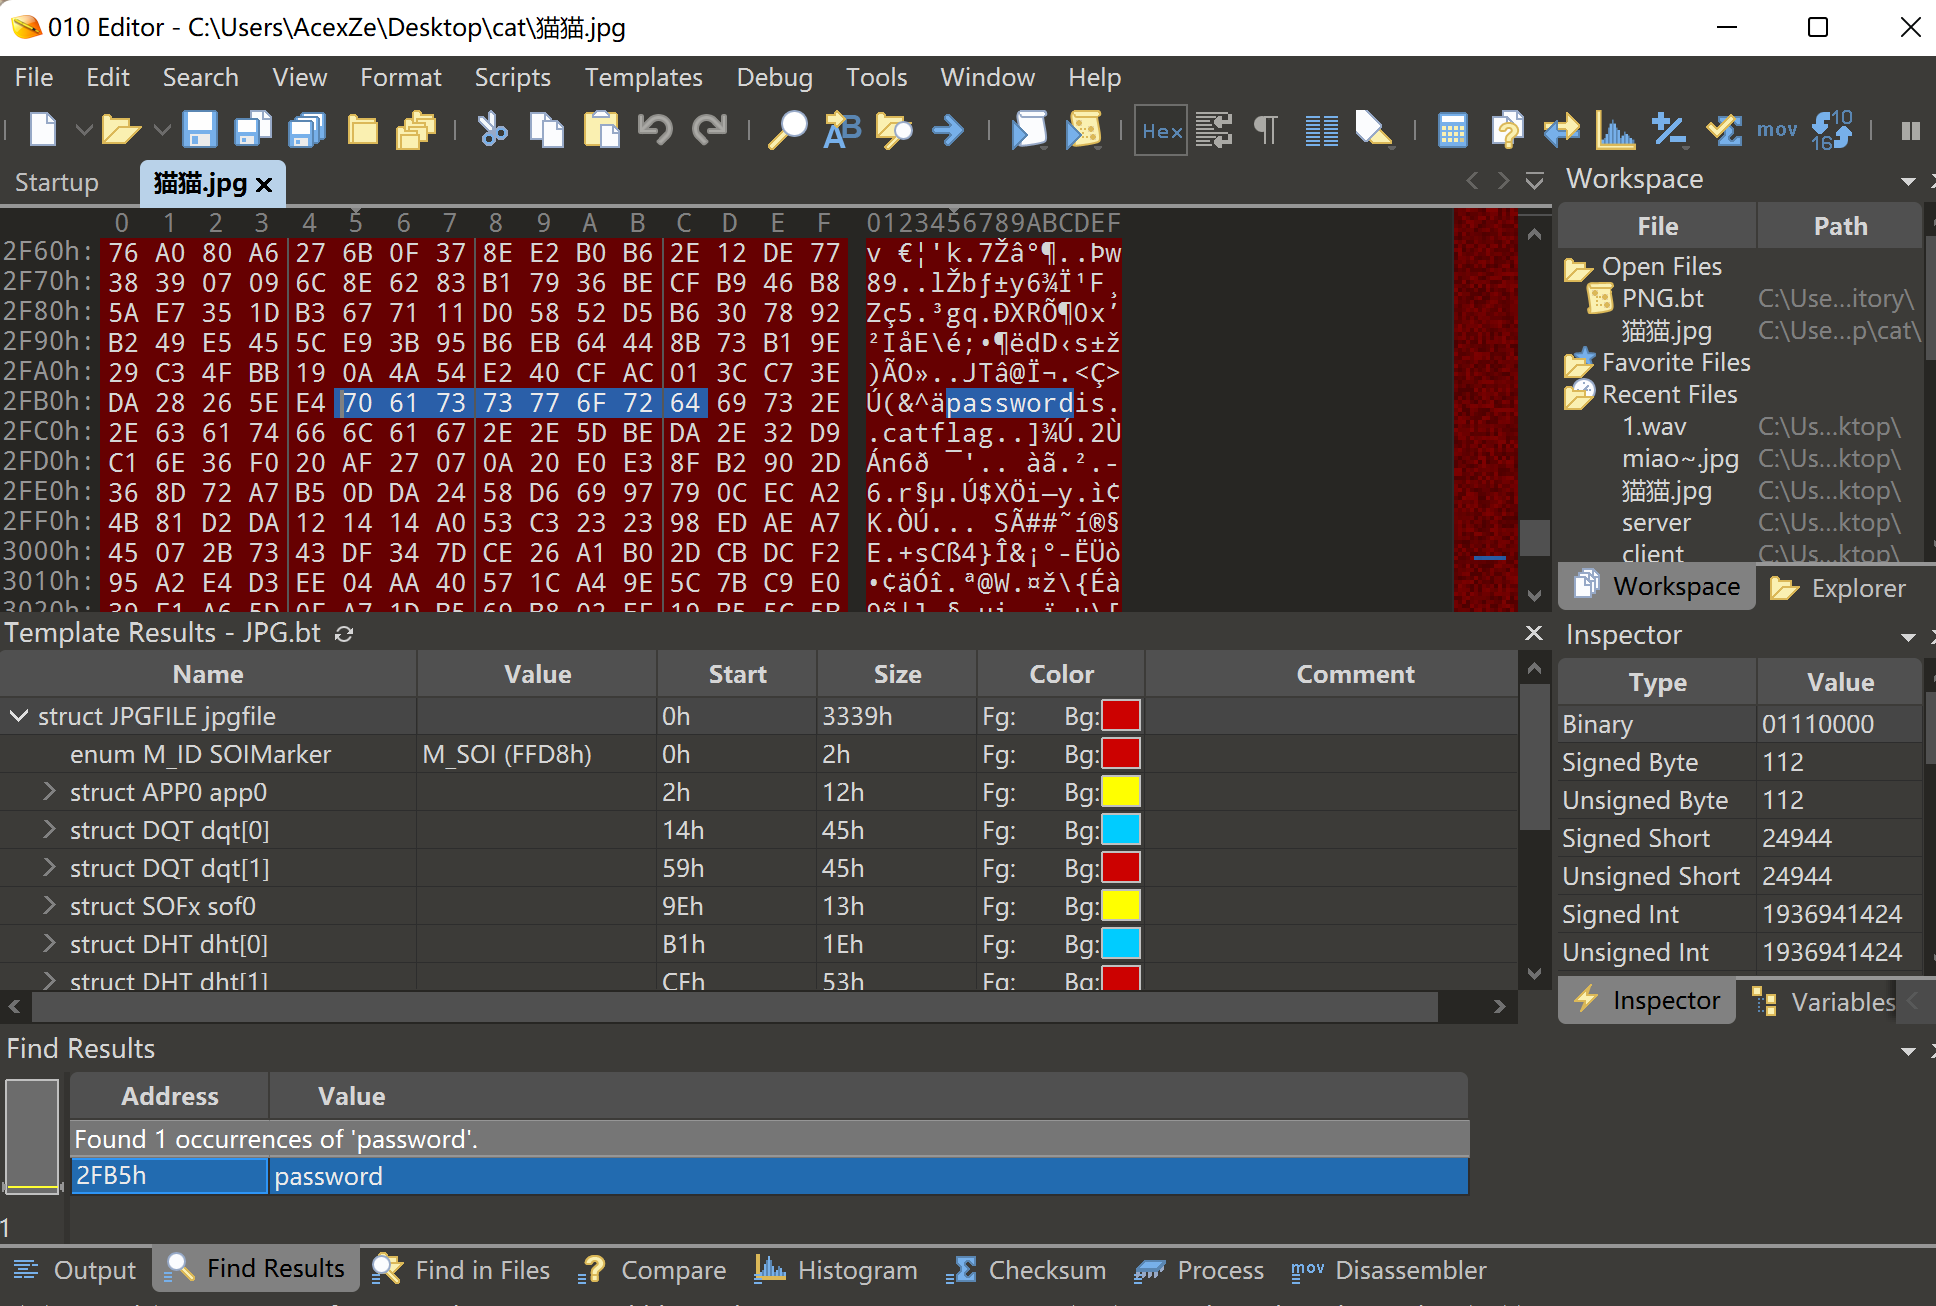Click the Compare Files toolbar icon
1936x1306 pixels.
[x=1506, y=130]
